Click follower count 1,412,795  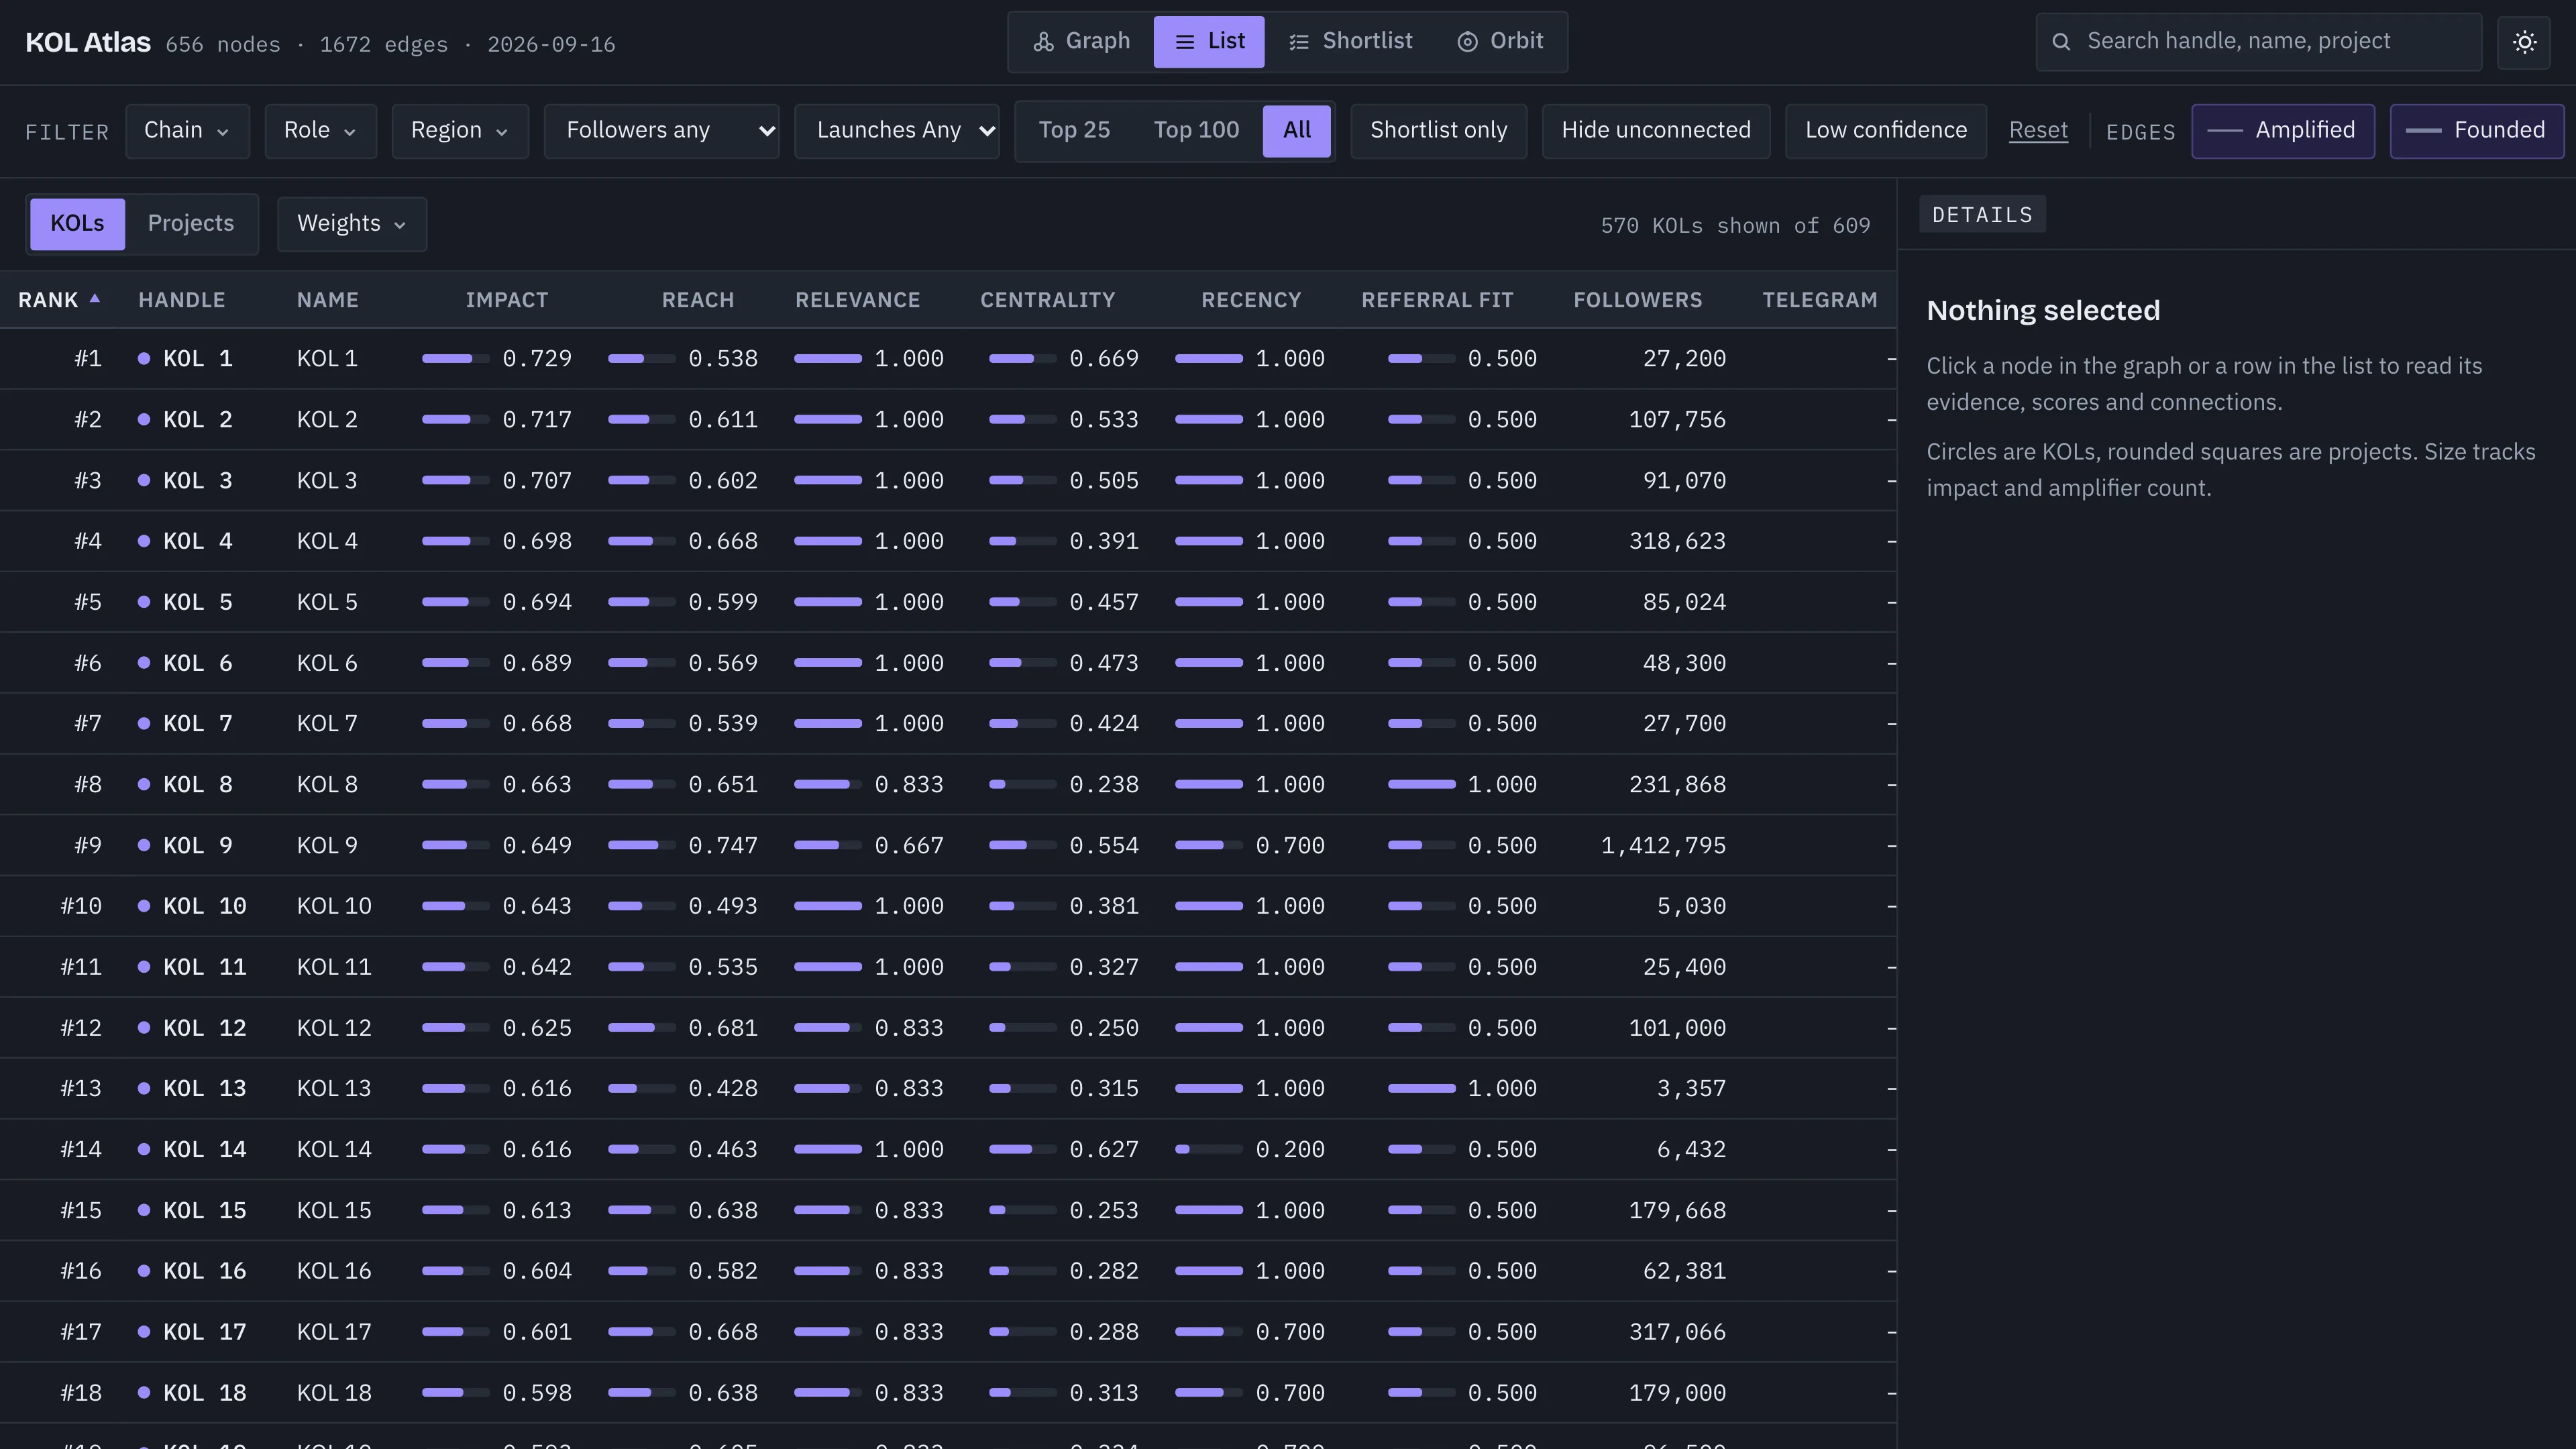(1663, 846)
